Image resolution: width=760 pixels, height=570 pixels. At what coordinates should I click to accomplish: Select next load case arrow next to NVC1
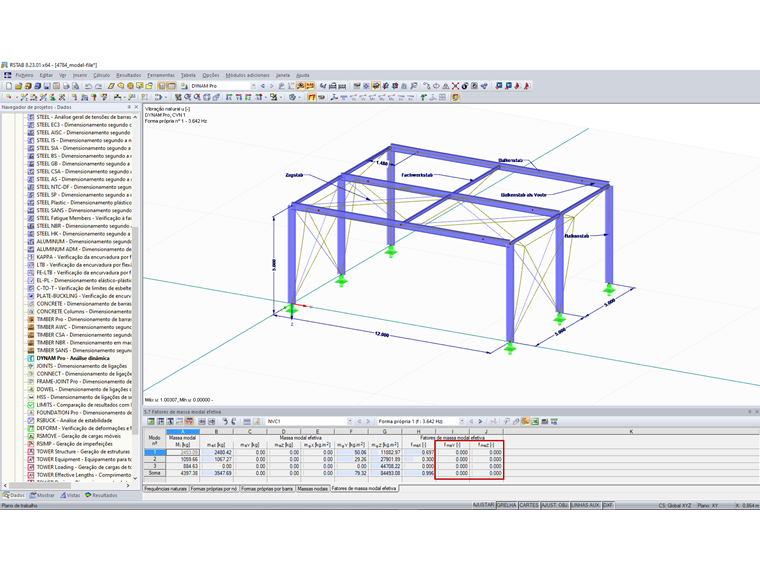[x=368, y=422]
